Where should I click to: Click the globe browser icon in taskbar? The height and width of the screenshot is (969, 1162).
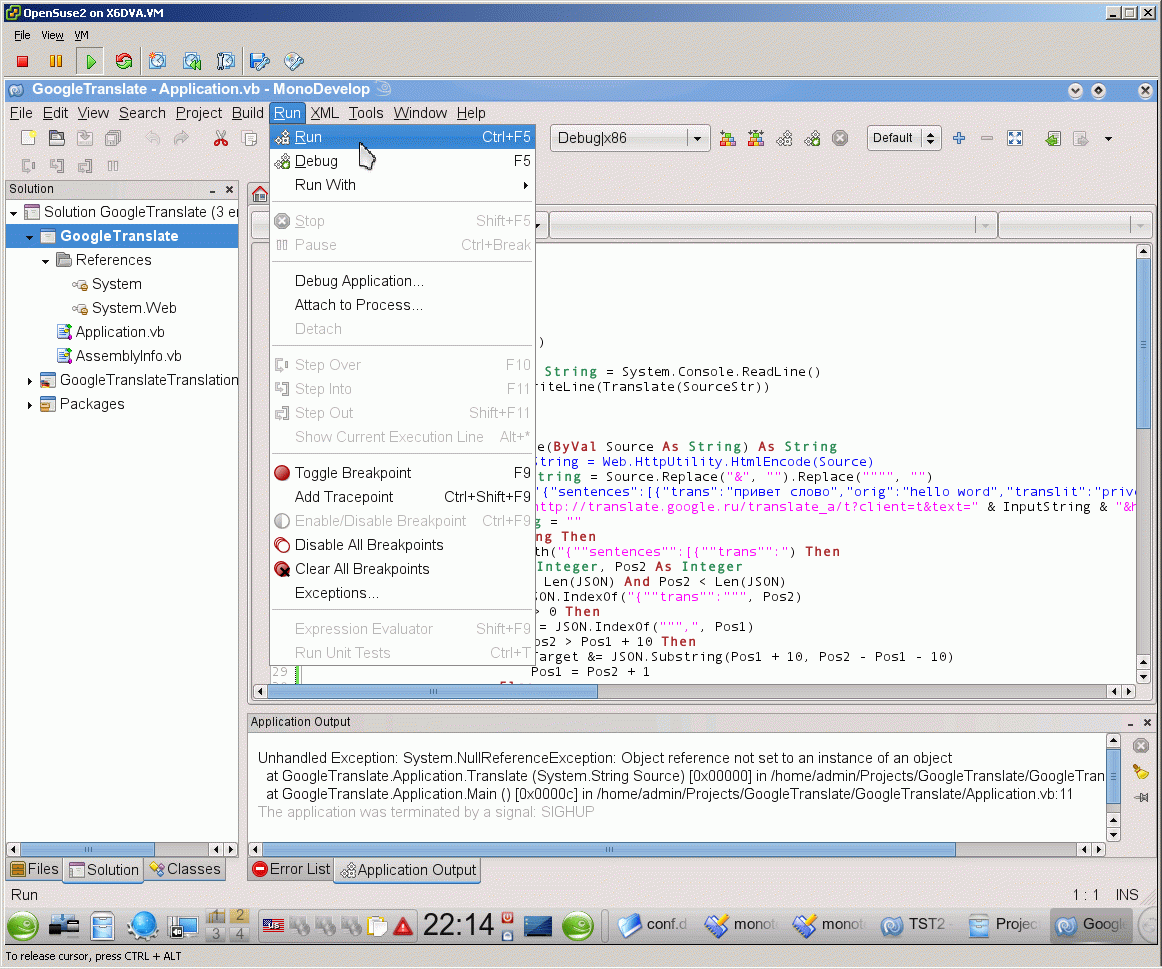142,926
